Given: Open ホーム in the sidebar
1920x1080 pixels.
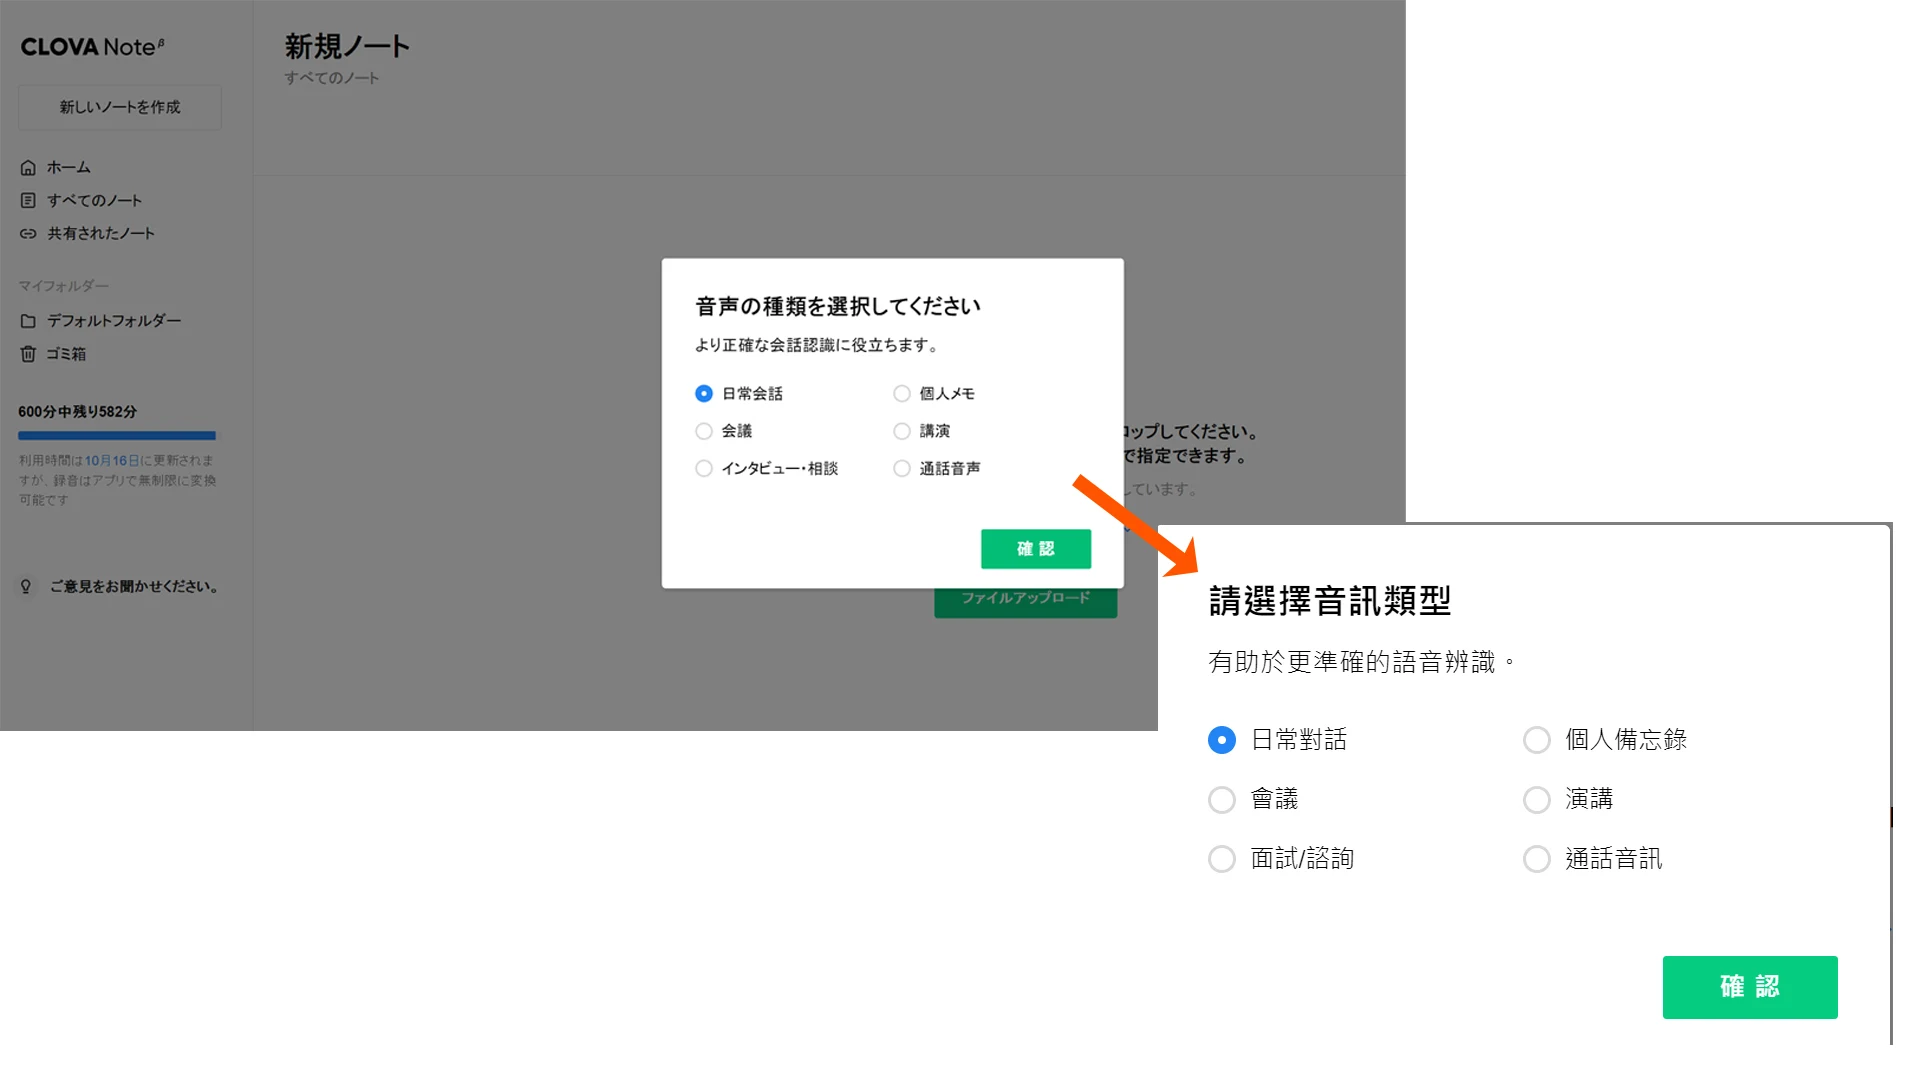Looking at the screenshot, I should click(x=68, y=167).
